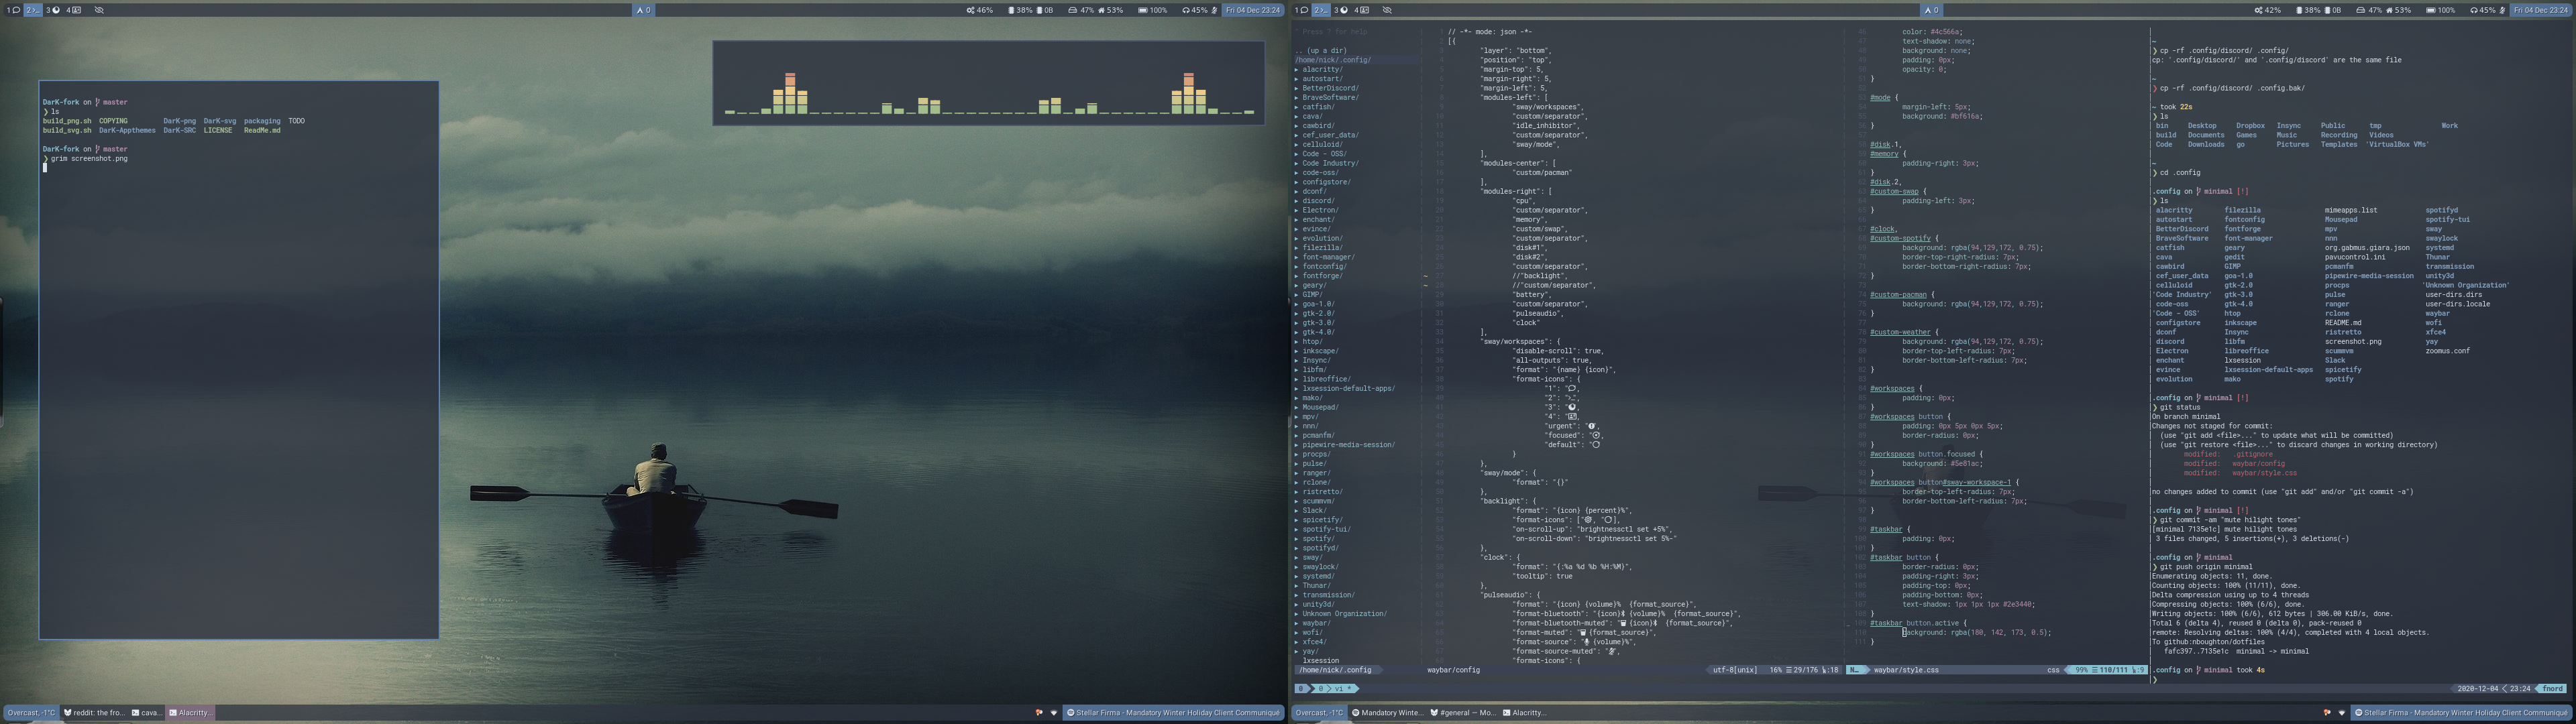2576x724 pixels.
Task: Select lxsession file in the file tree
Action: 1321,660
